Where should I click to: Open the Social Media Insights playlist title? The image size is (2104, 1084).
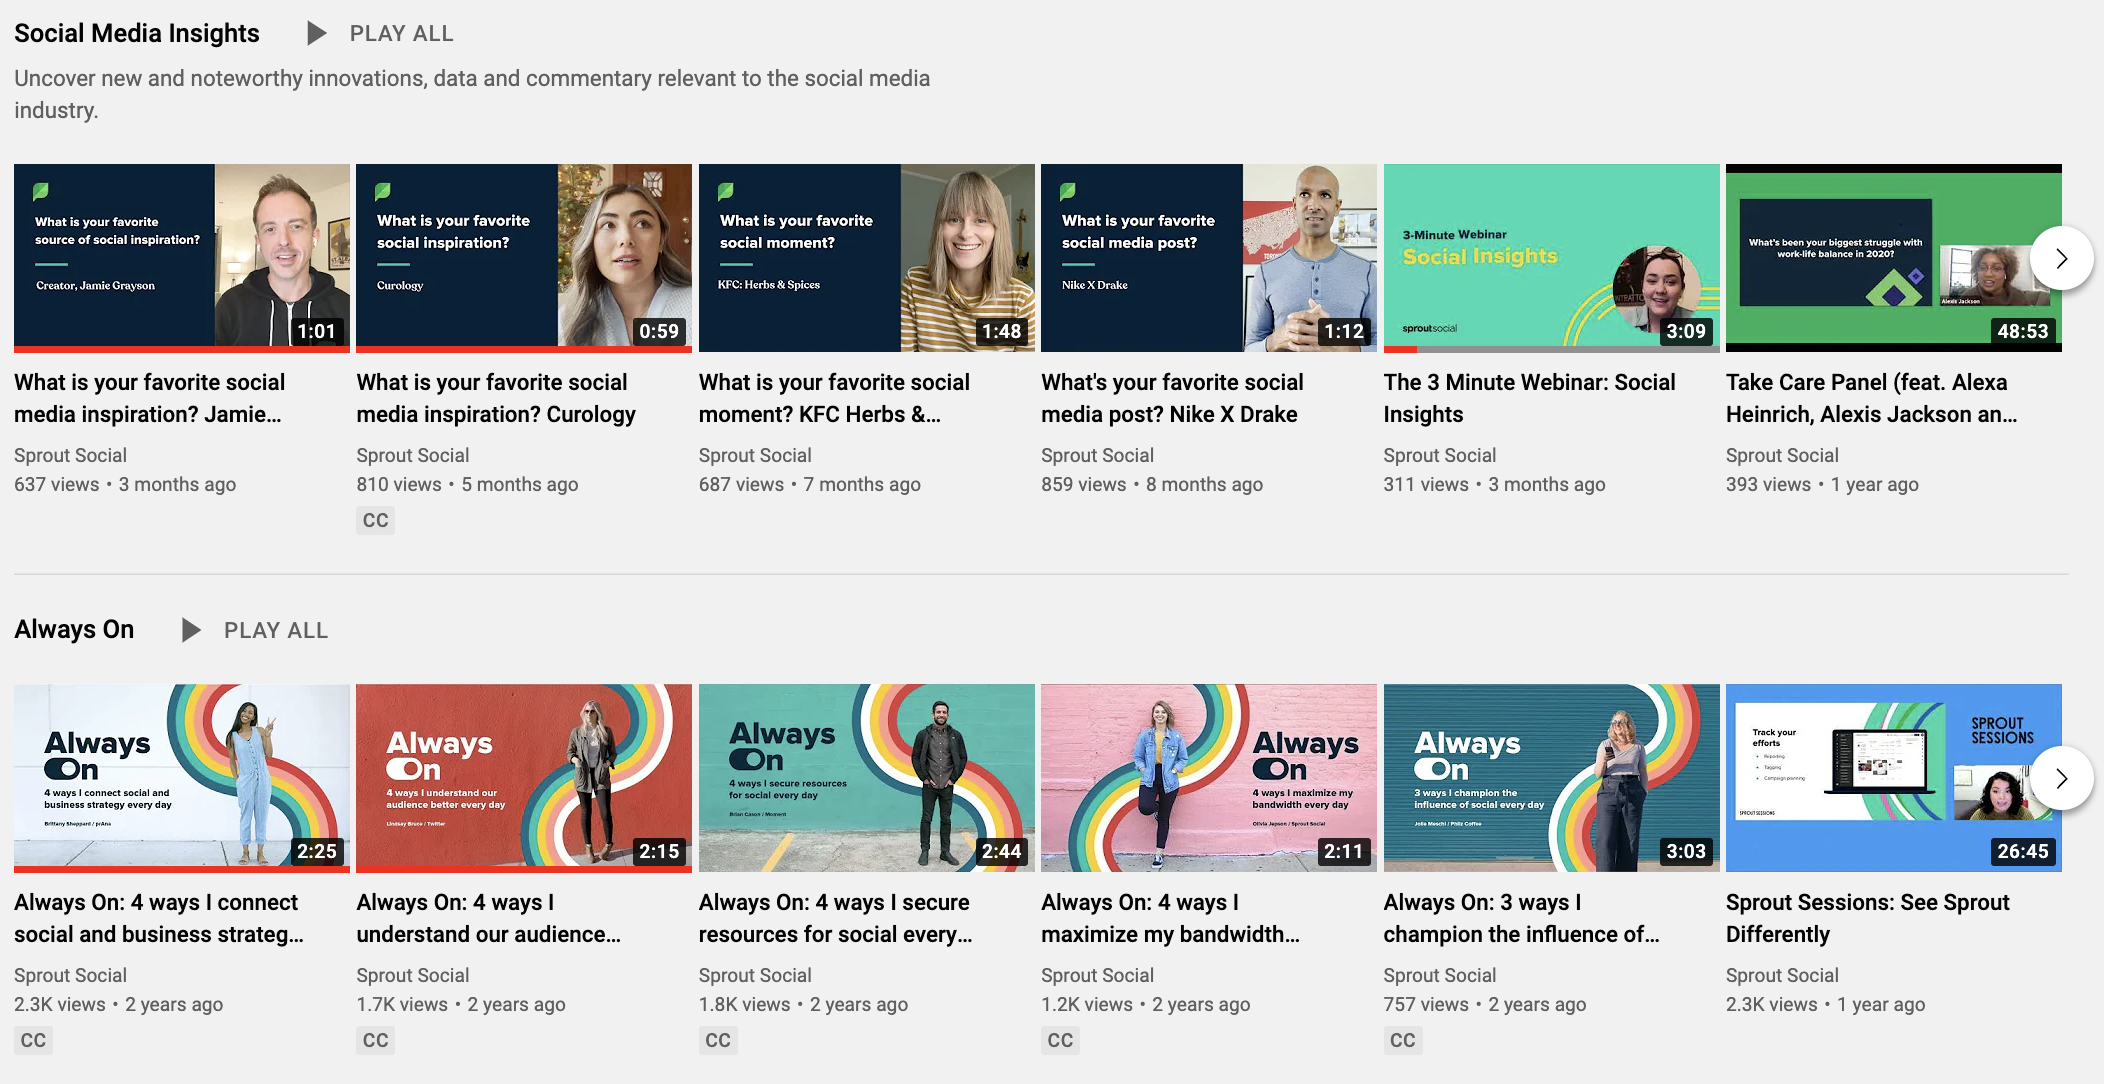coord(137,33)
